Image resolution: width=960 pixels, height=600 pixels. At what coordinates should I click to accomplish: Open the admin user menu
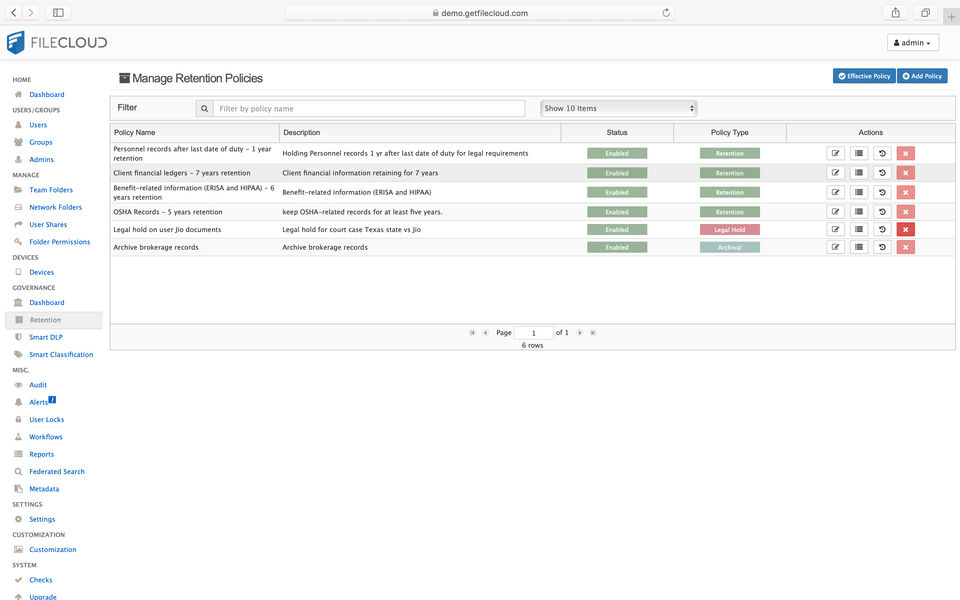tap(912, 43)
